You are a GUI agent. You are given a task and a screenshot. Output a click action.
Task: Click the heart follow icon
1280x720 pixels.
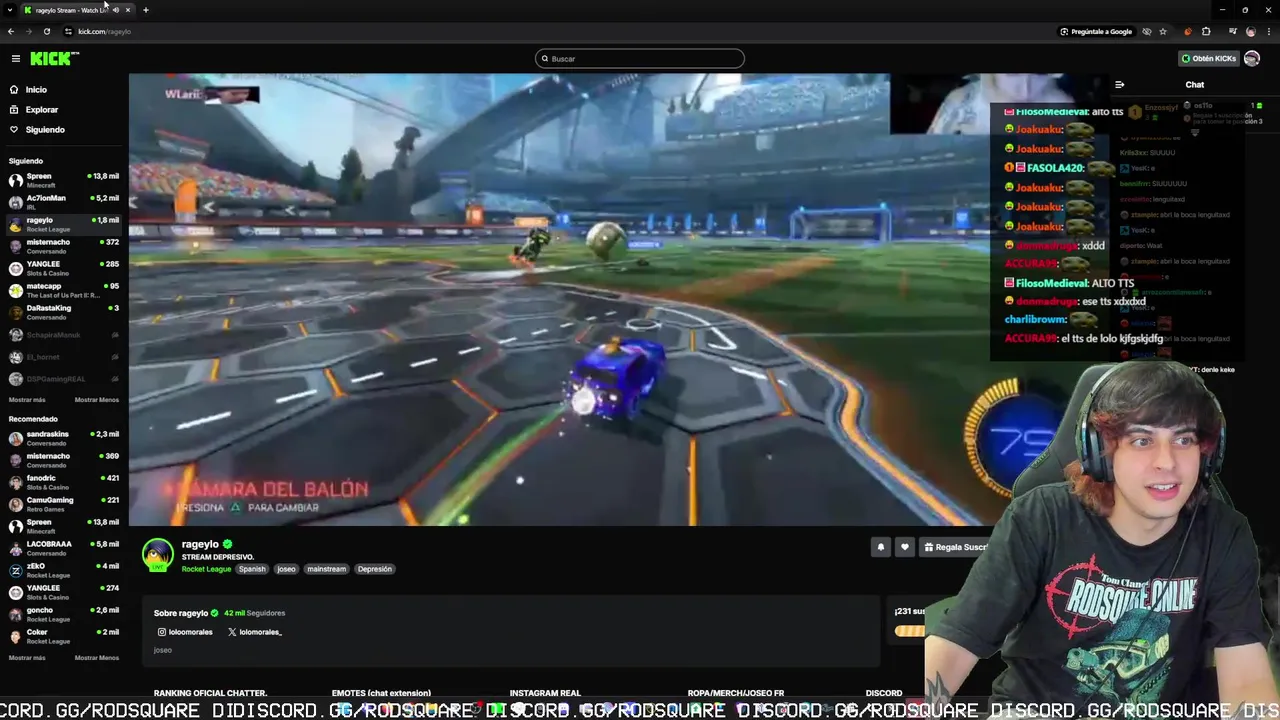coord(905,547)
